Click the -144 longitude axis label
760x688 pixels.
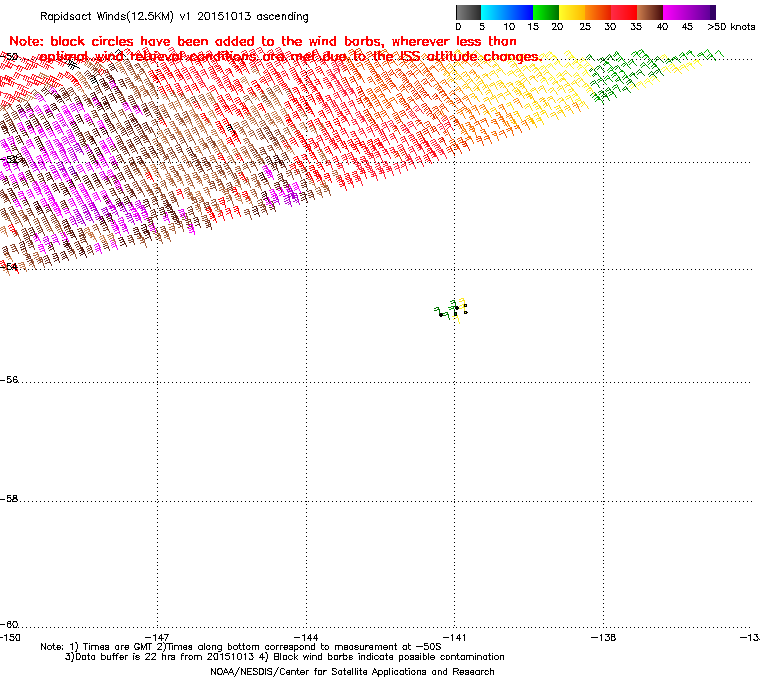tap(306, 637)
